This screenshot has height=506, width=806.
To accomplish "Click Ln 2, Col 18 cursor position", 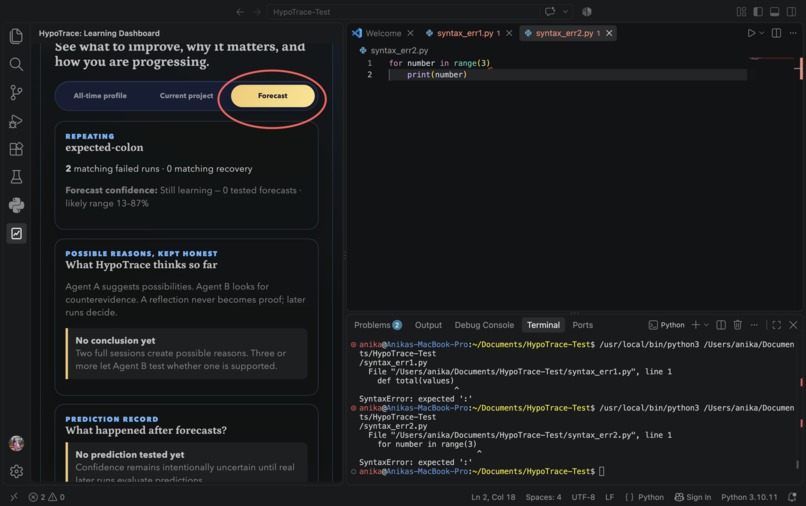I will [x=493, y=497].
